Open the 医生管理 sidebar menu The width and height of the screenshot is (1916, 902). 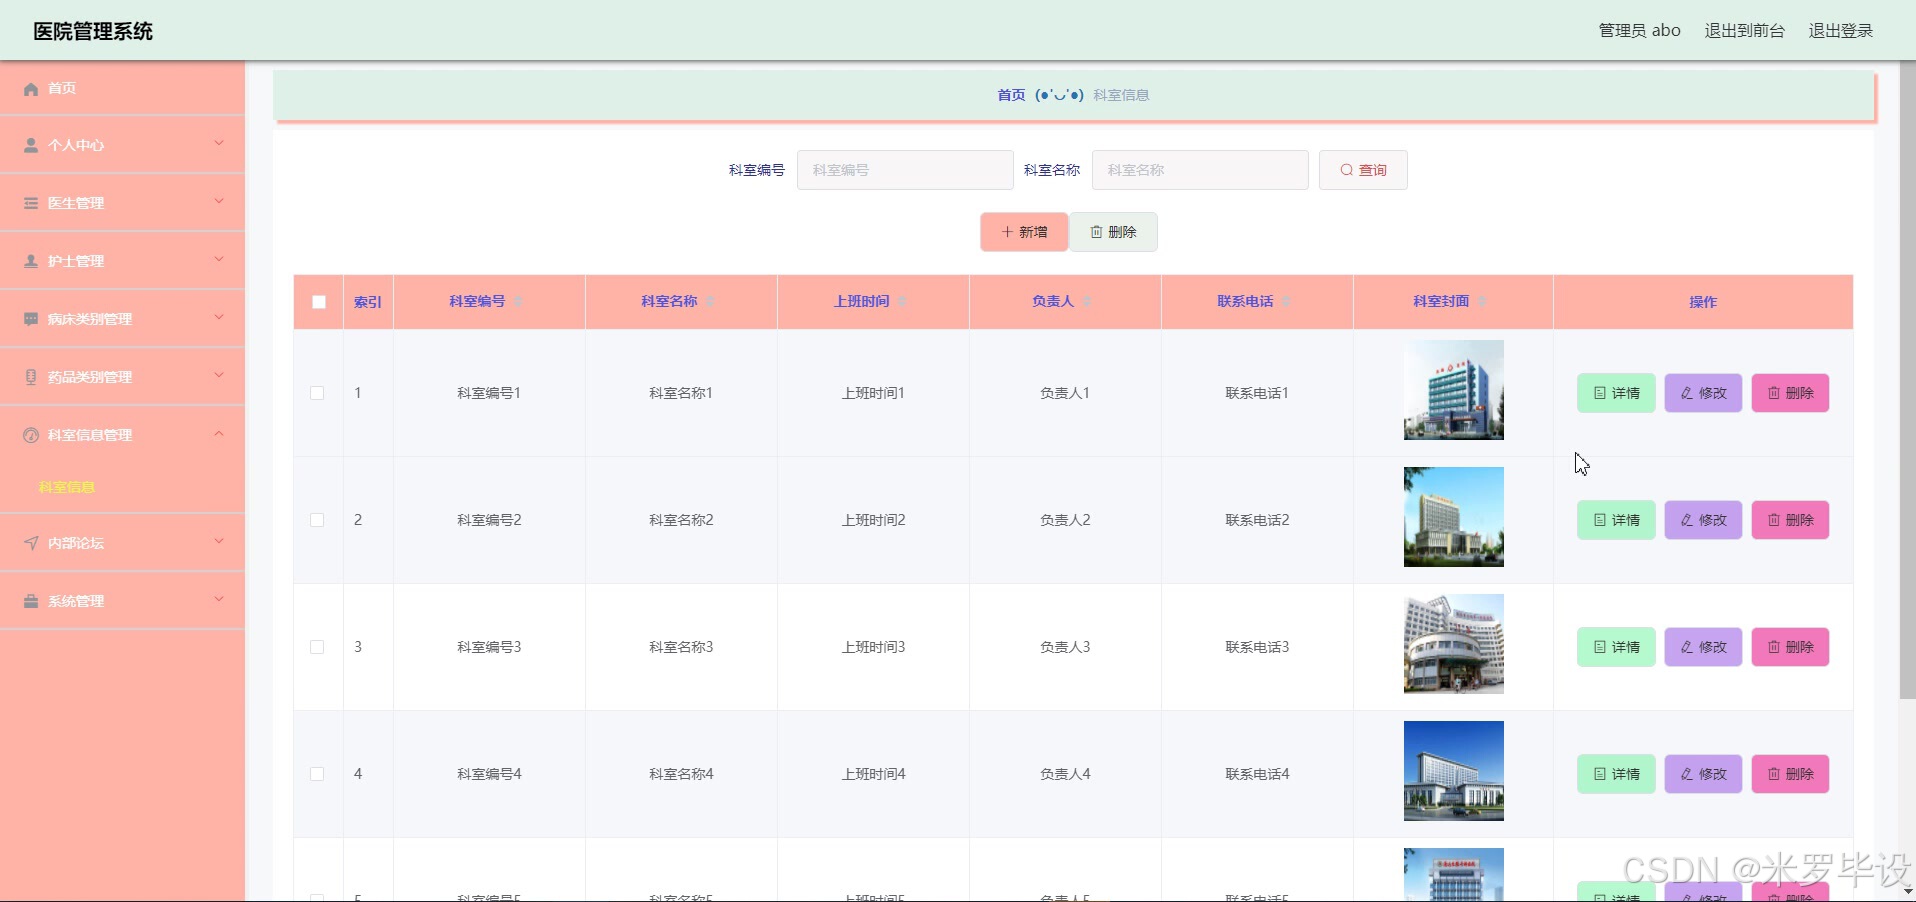coord(122,203)
